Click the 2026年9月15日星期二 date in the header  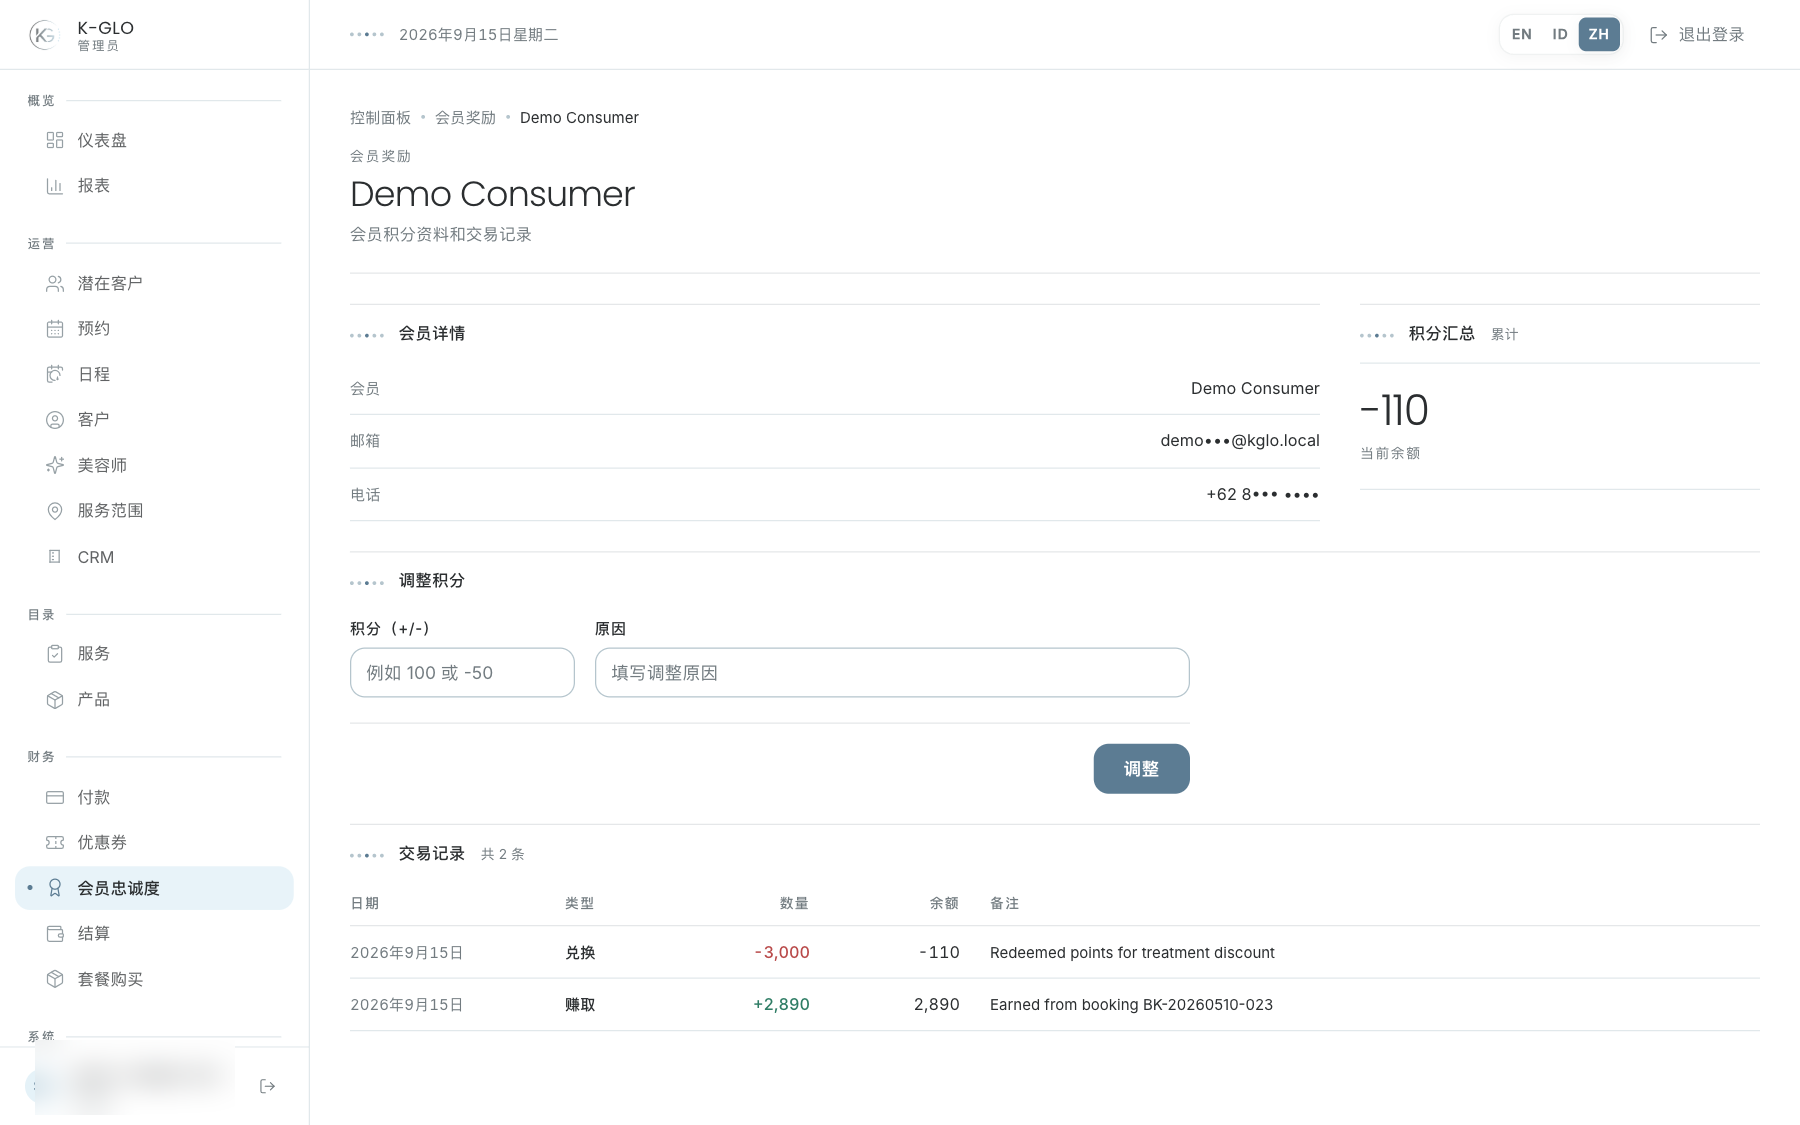478,35
